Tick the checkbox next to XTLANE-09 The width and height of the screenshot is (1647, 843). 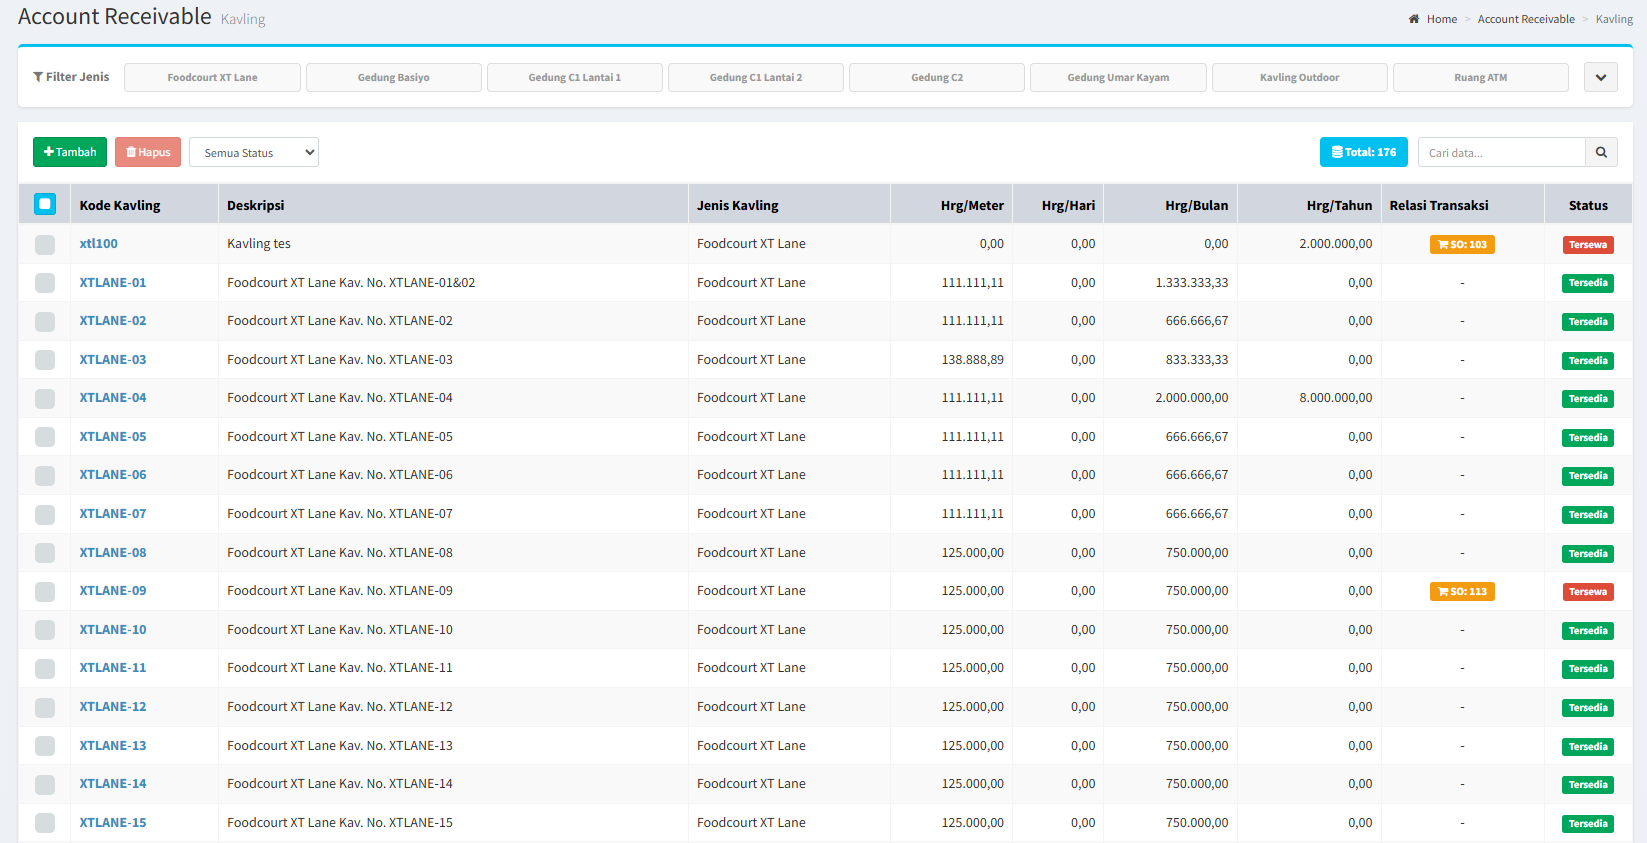pyautogui.click(x=45, y=592)
